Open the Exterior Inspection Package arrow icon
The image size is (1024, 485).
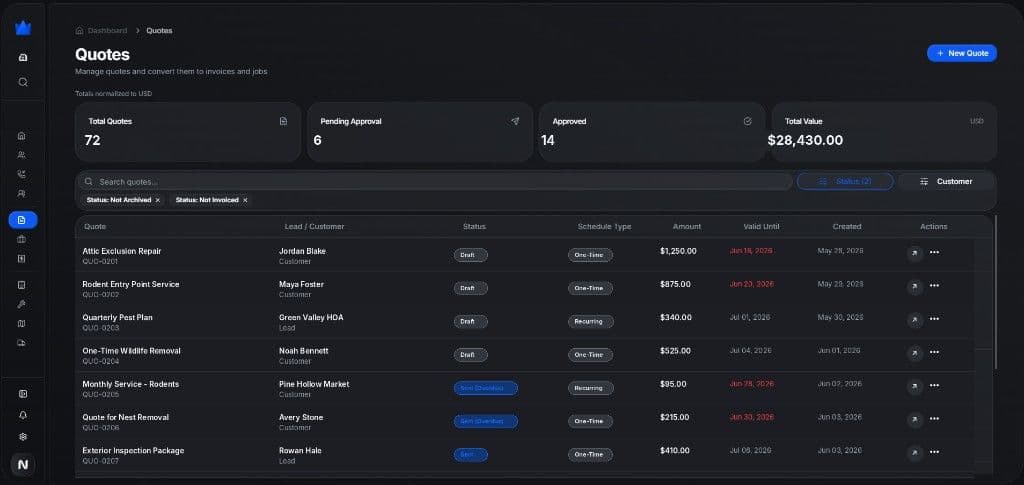tap(915, 452)
